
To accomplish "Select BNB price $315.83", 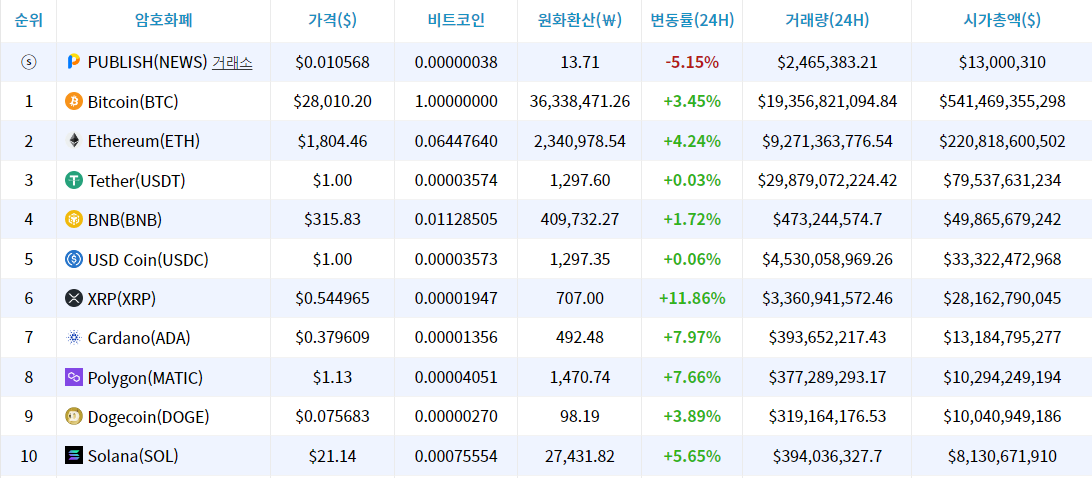I will pos(332,219).
